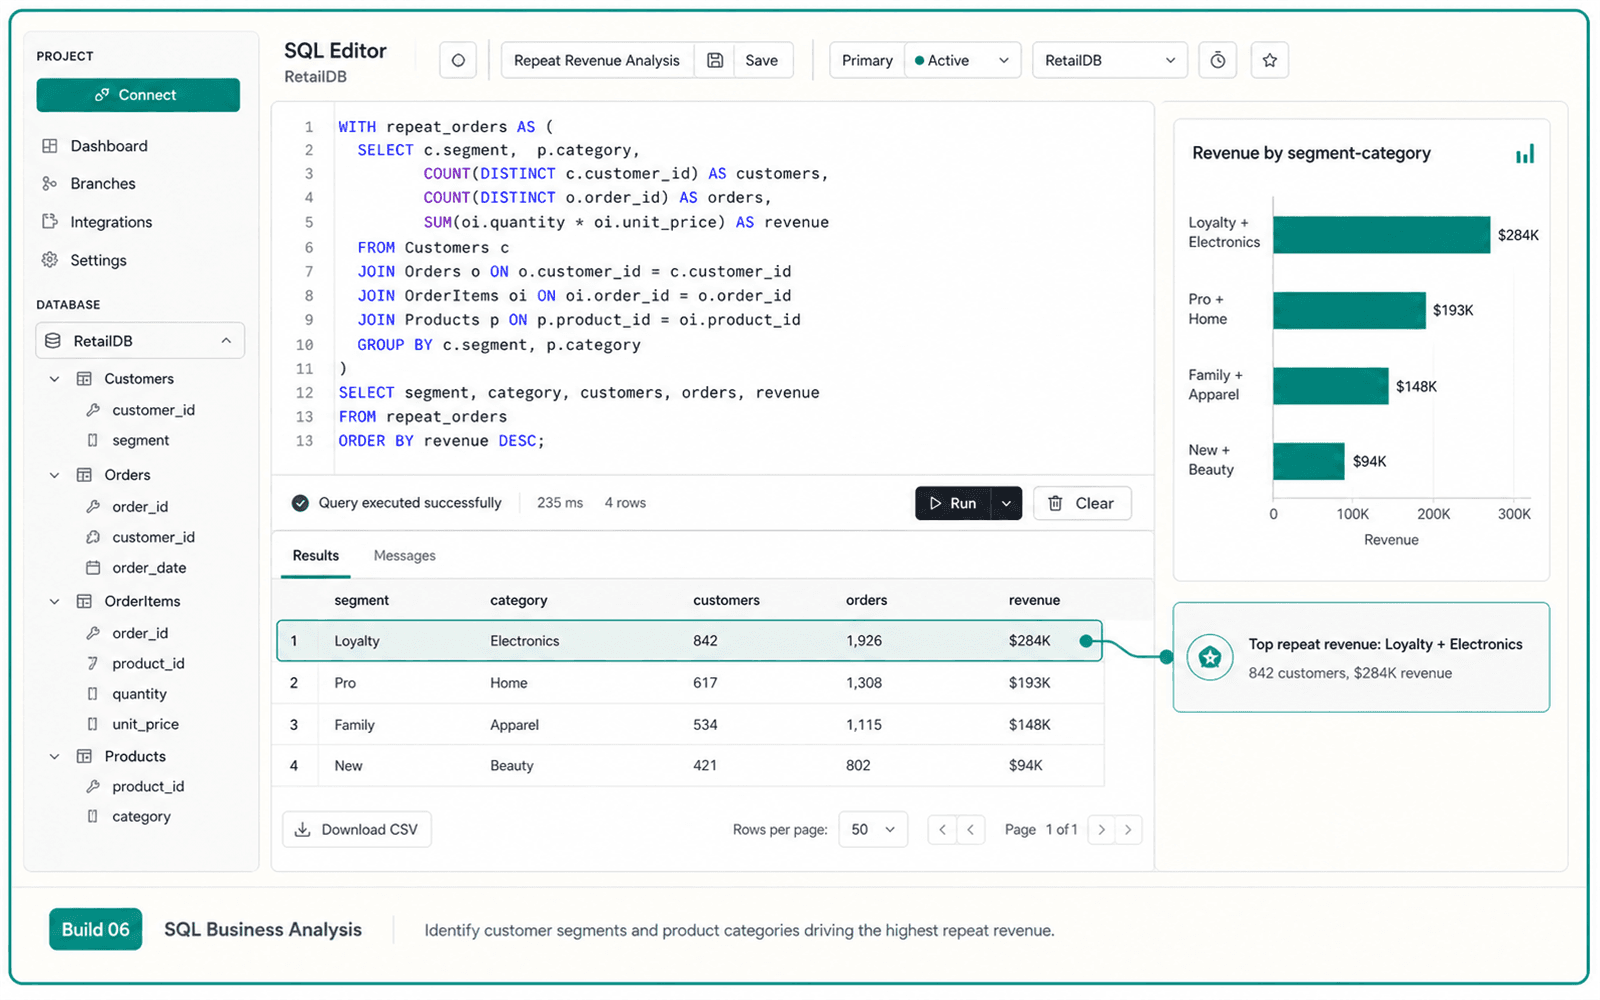Go to first page of results
The width and height of the screenshot is (1600, 1000).
[x=942, y=830]
